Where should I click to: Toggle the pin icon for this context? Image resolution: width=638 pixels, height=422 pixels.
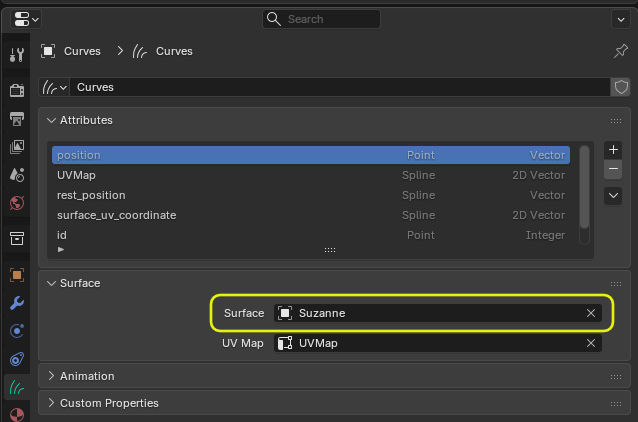tap(620, 51)
